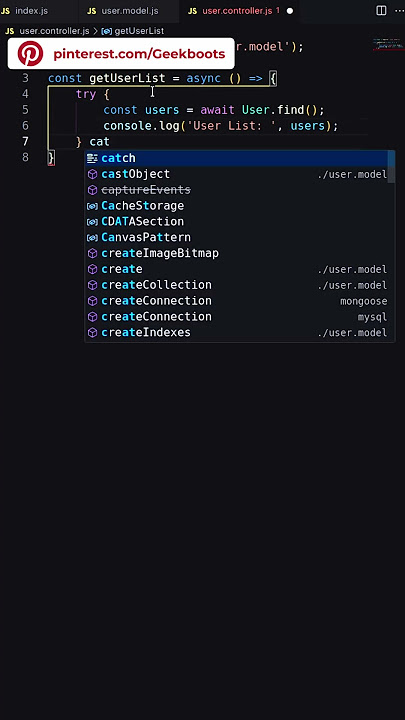
Task: Switch to the user.model.js tab
Action: click(x=123, y=11)
